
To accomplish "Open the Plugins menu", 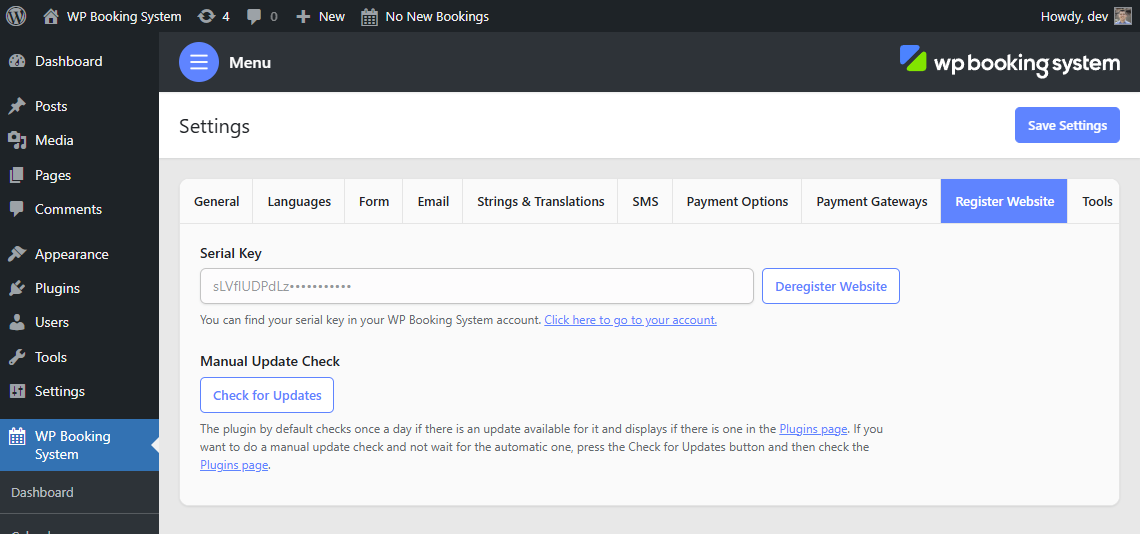I will [57, 288].
